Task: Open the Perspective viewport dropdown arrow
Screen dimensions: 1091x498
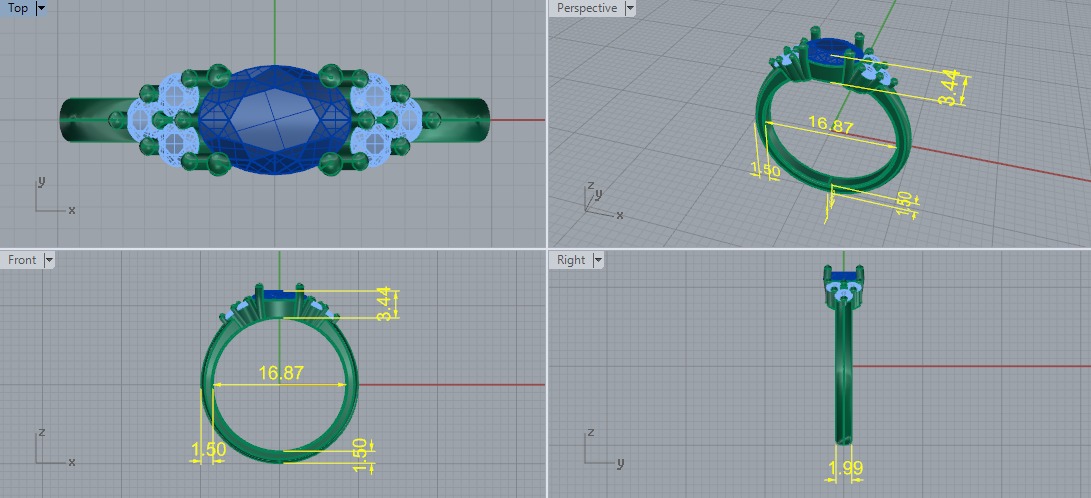Action: pyautogui.click(x=630, y=8)
